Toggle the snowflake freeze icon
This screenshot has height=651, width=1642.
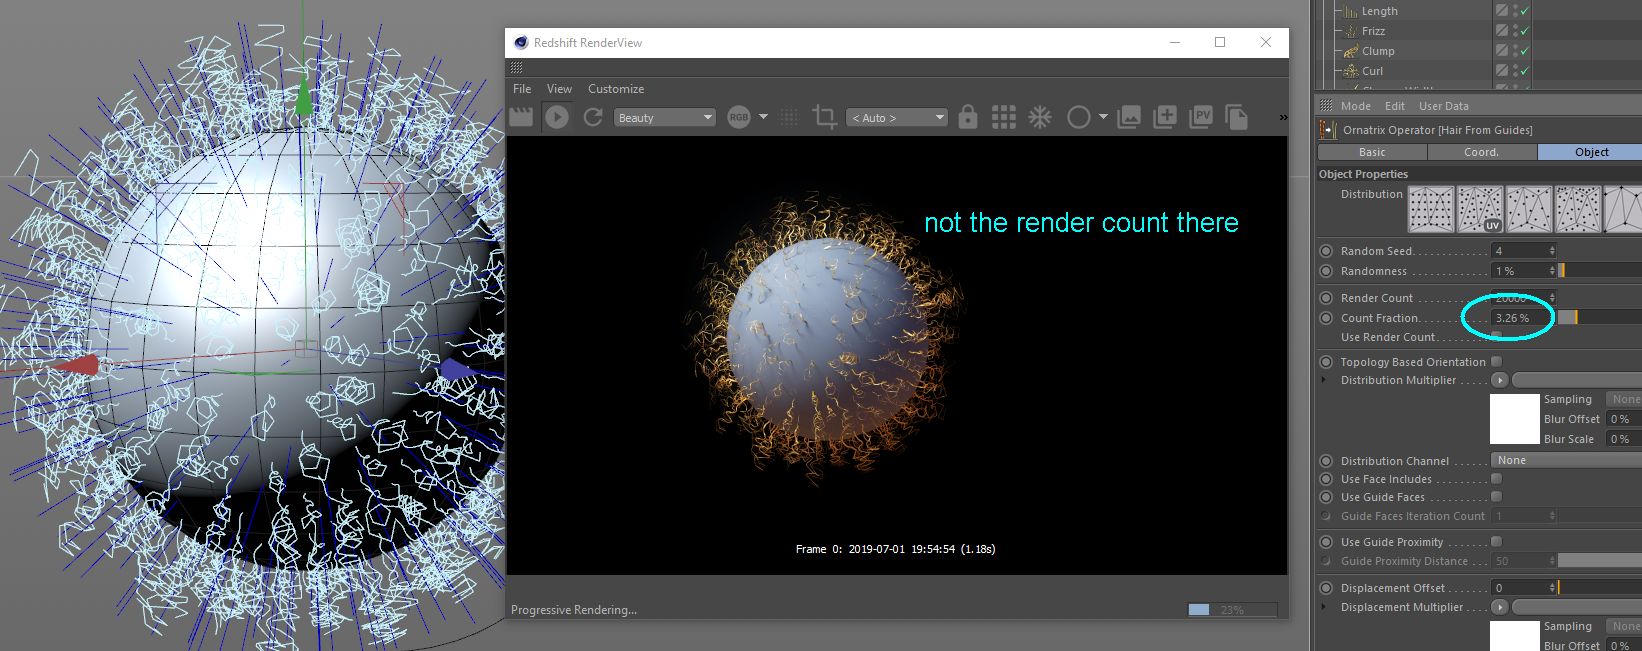tap(1040, 117)
